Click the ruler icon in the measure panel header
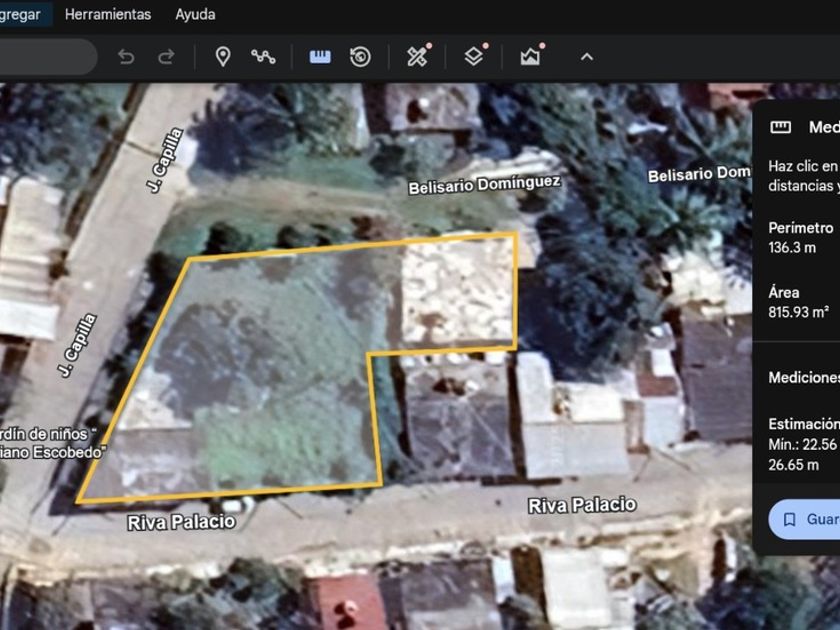Image resolution: width=840 pixels, height=630 pixels. tap(781, 127)
